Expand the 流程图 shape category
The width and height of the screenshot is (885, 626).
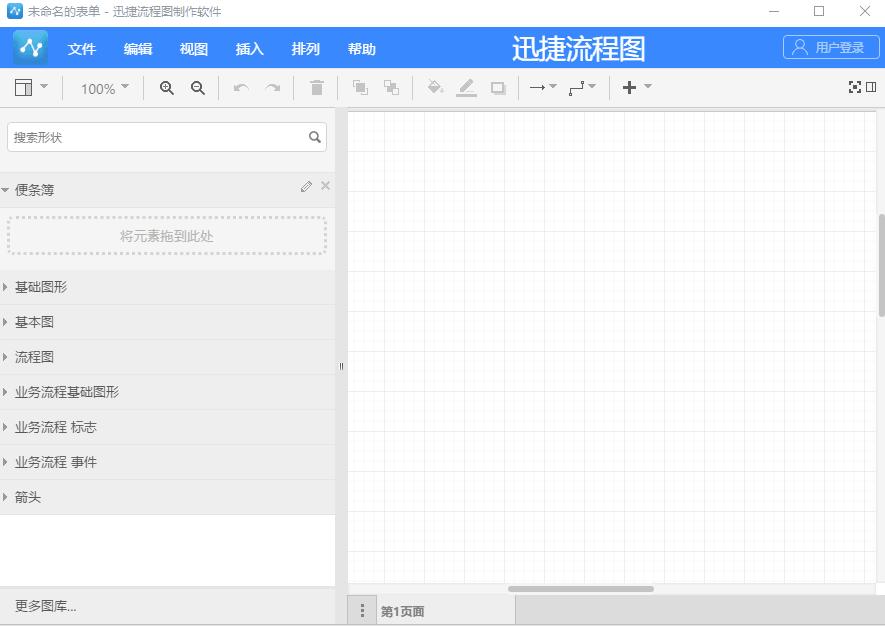(x=34, y=357)
